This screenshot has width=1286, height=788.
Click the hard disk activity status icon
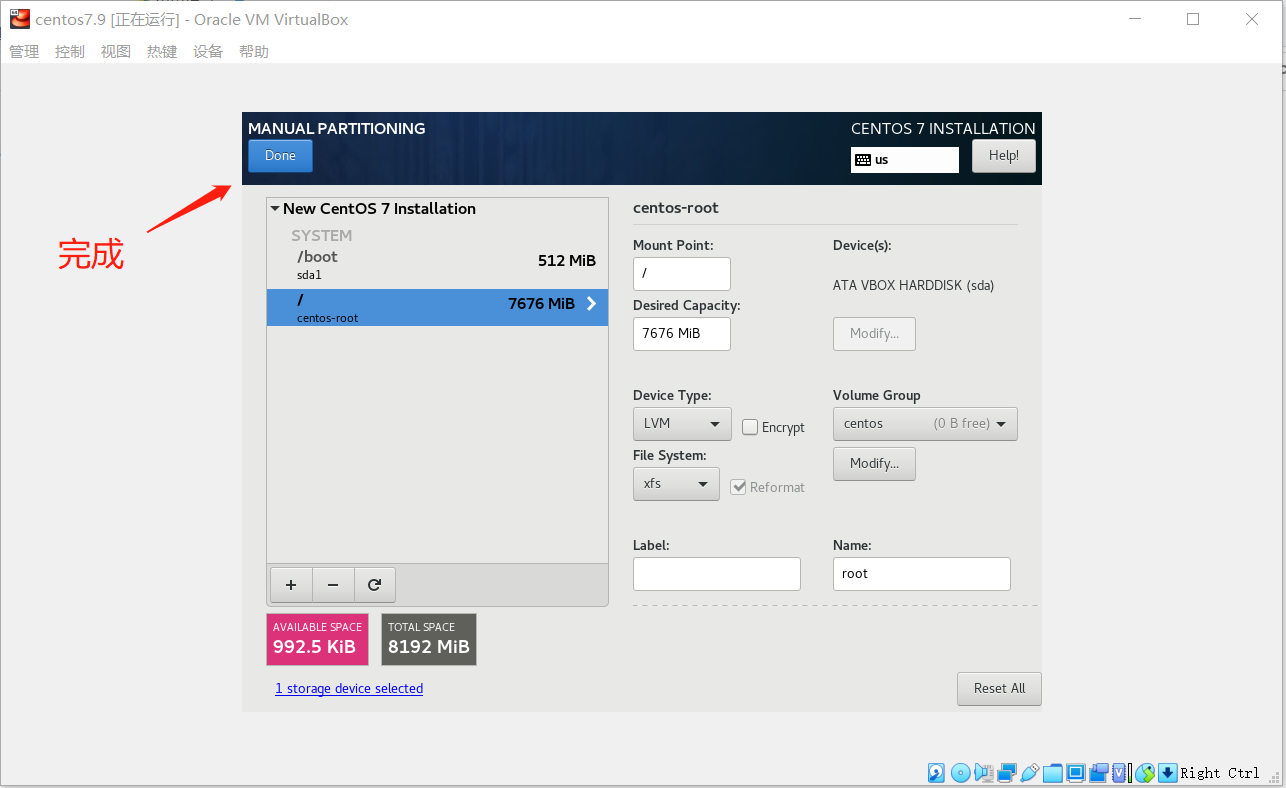tap(936, 772)
